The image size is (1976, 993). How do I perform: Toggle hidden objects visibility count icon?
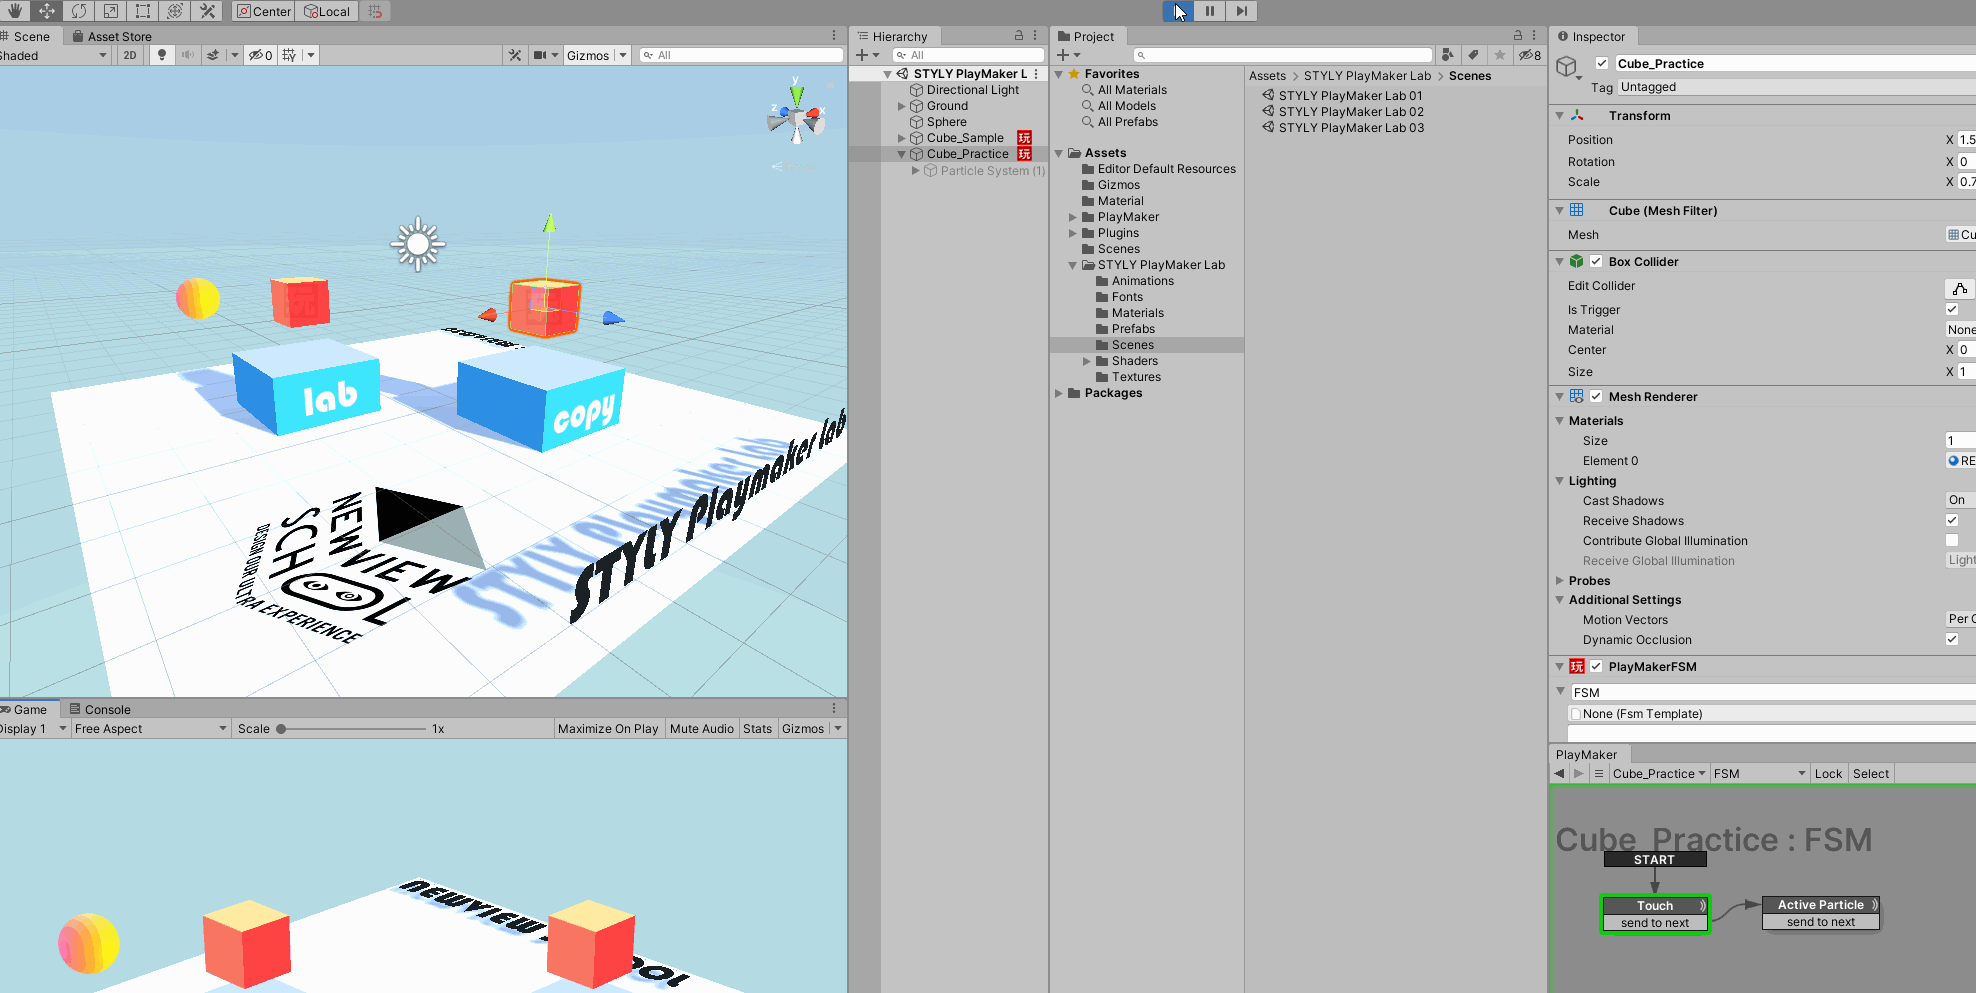(x=260, y=55)
